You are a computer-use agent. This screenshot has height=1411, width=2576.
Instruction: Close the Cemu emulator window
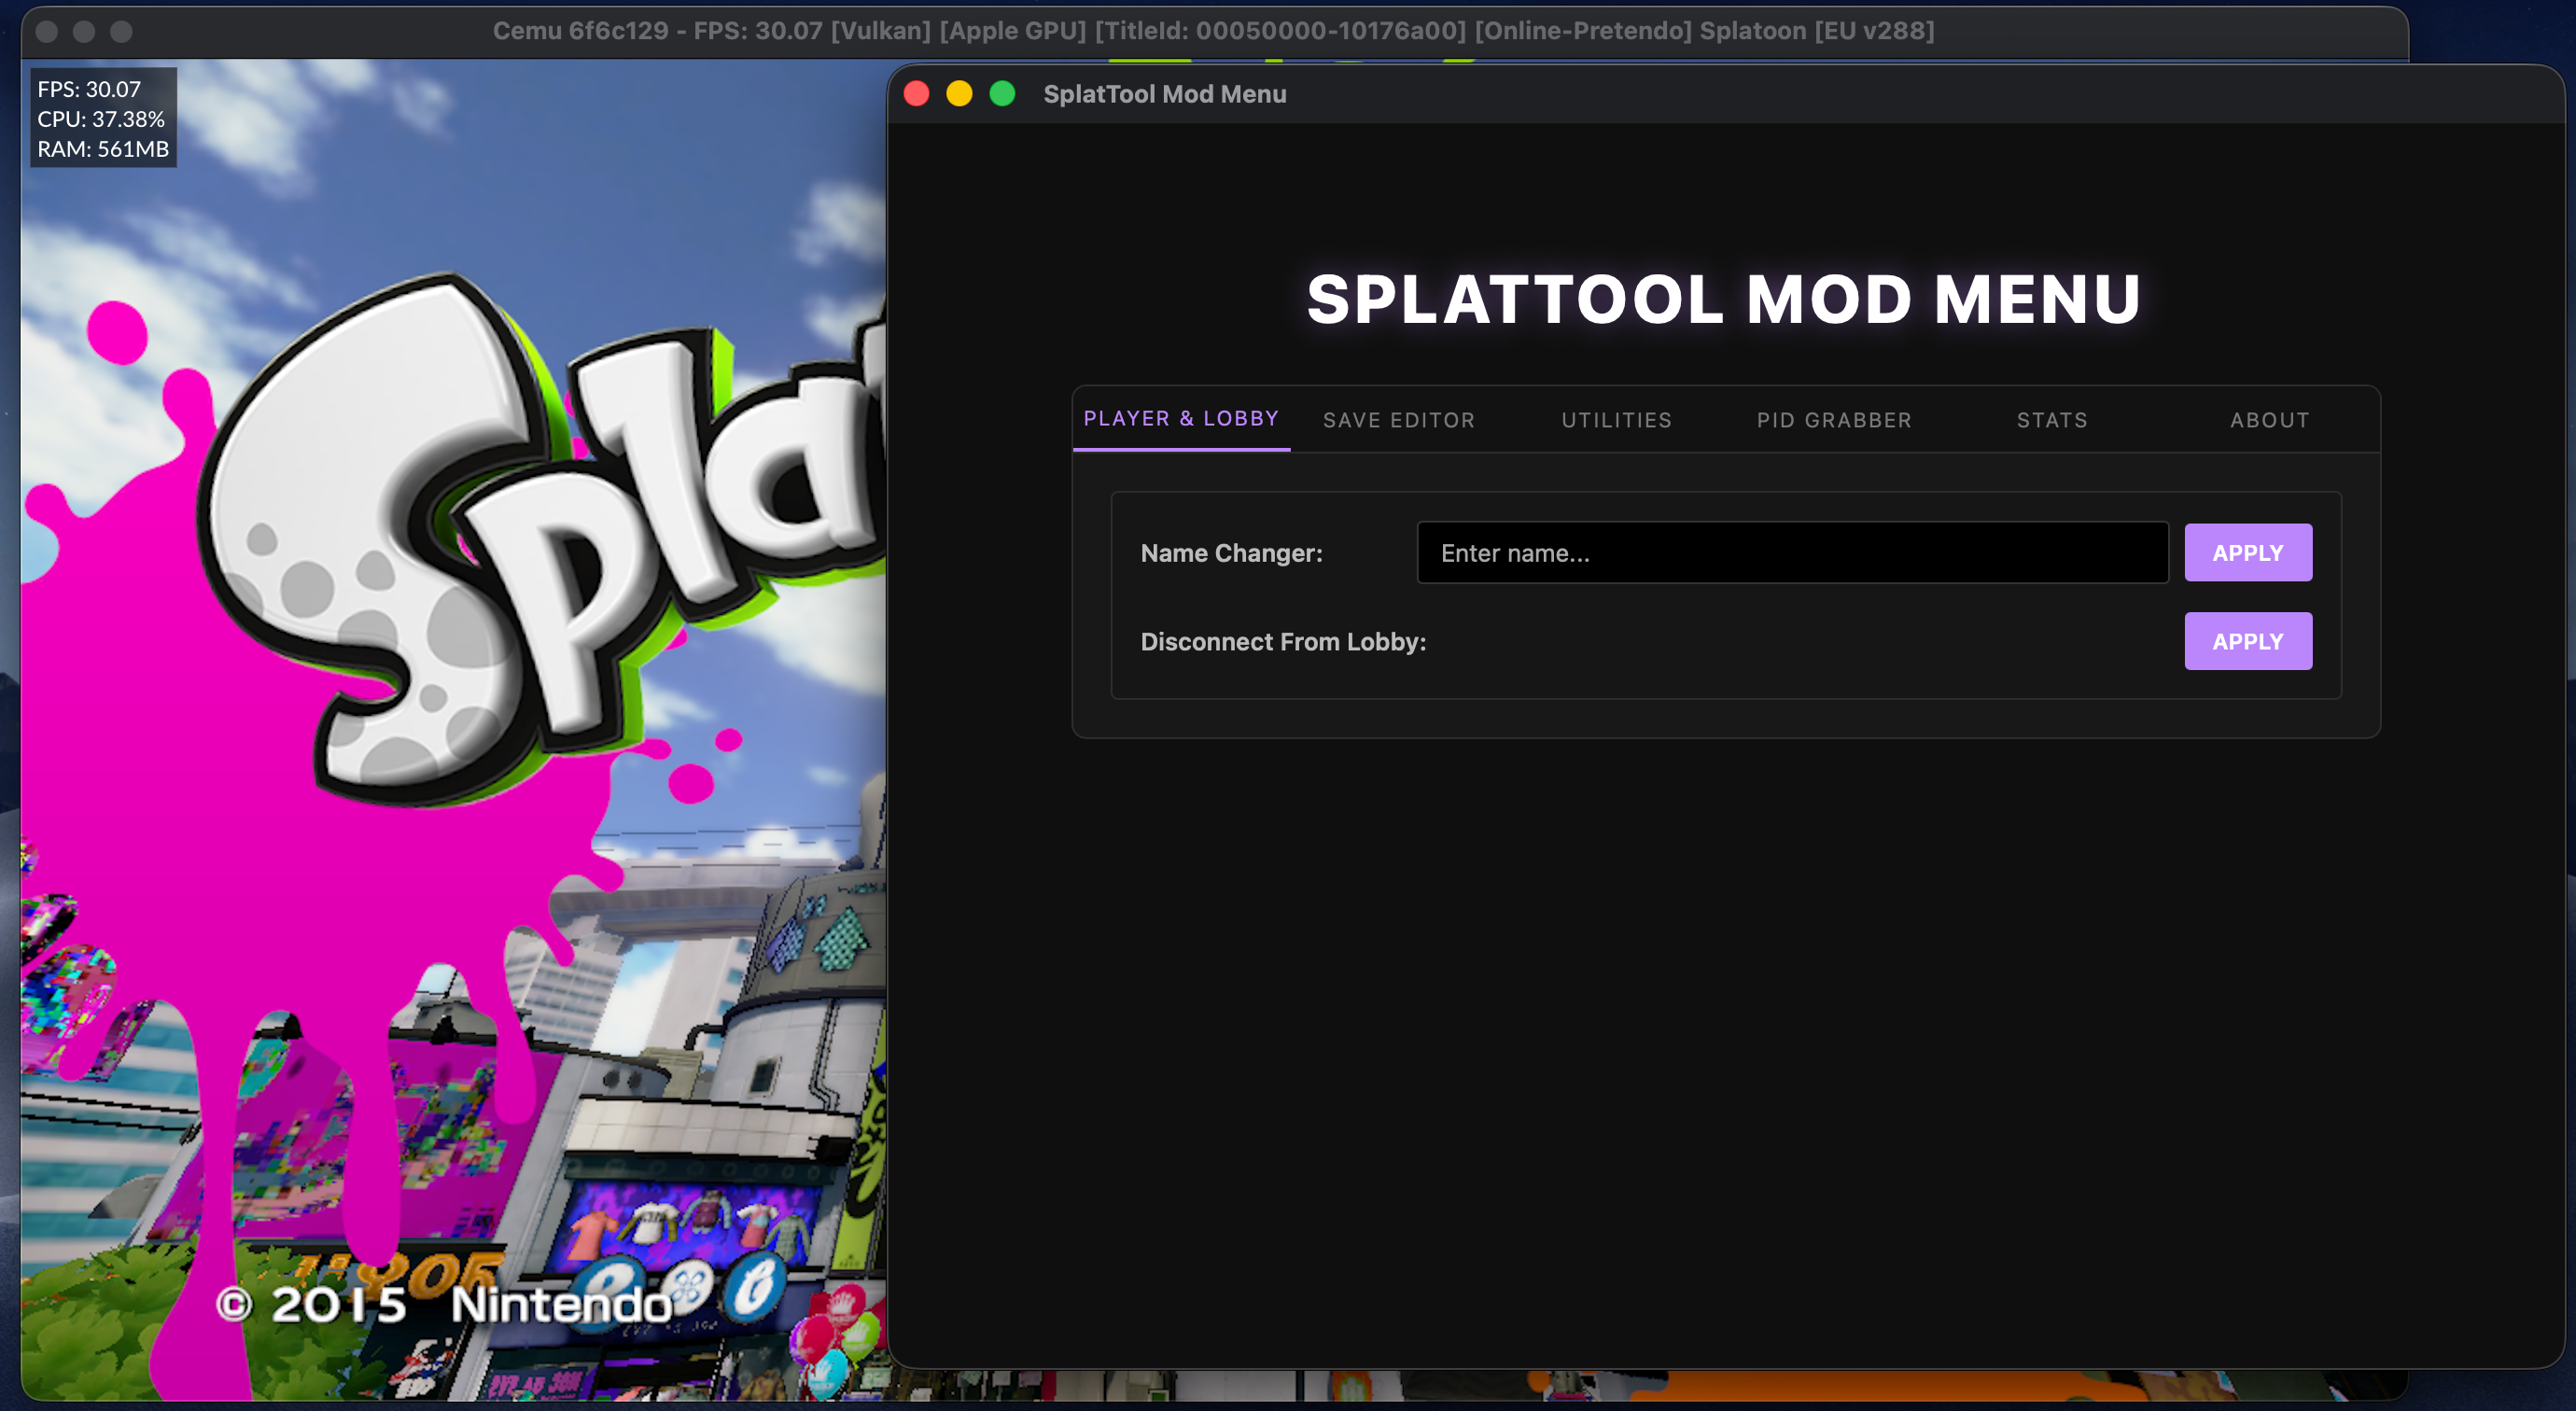pos(46,31)
